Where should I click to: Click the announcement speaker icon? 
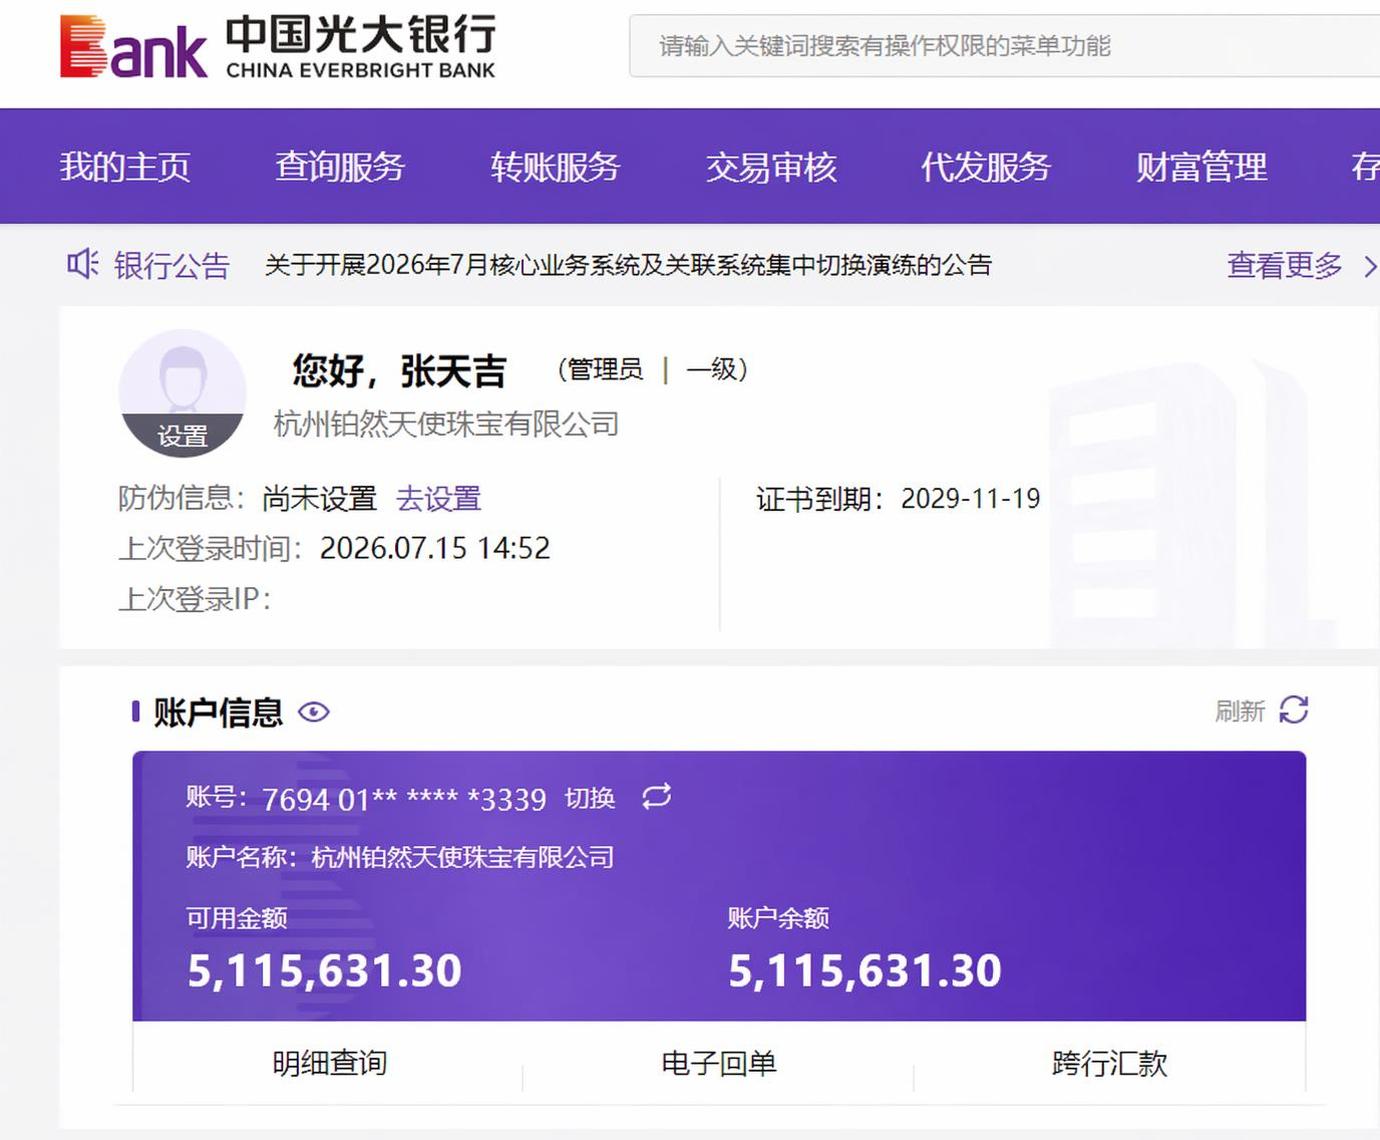pyautogui.click(x=82, y=264)
